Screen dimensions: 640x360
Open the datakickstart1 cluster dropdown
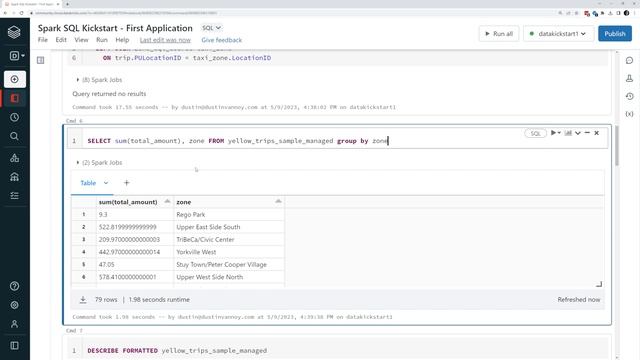pos(558,33)
